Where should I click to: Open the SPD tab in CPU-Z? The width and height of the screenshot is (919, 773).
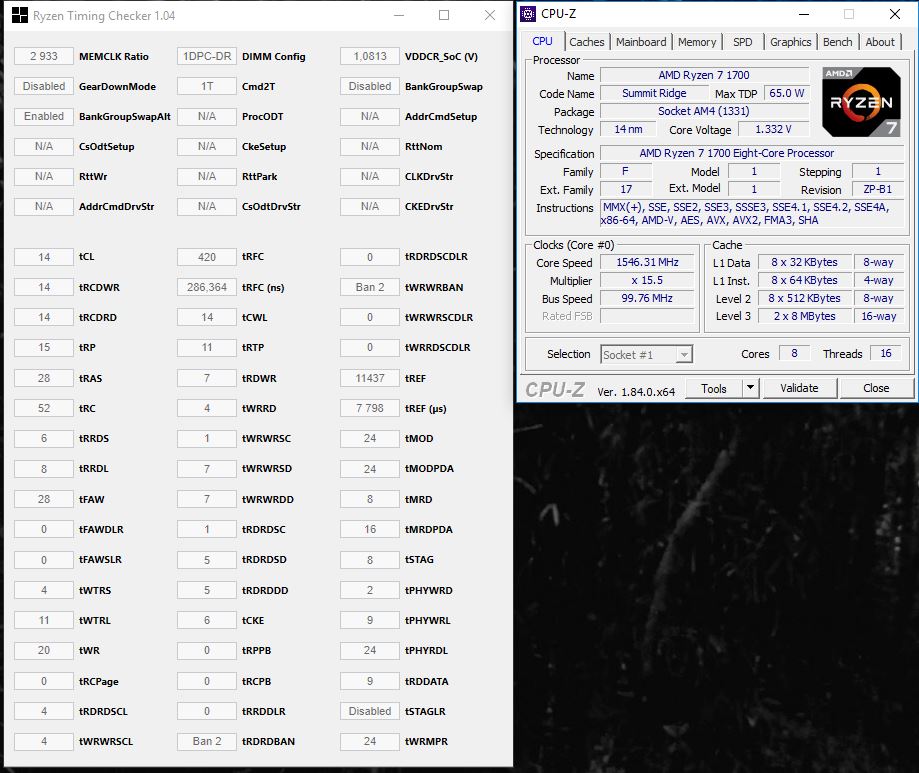(742, 42)
